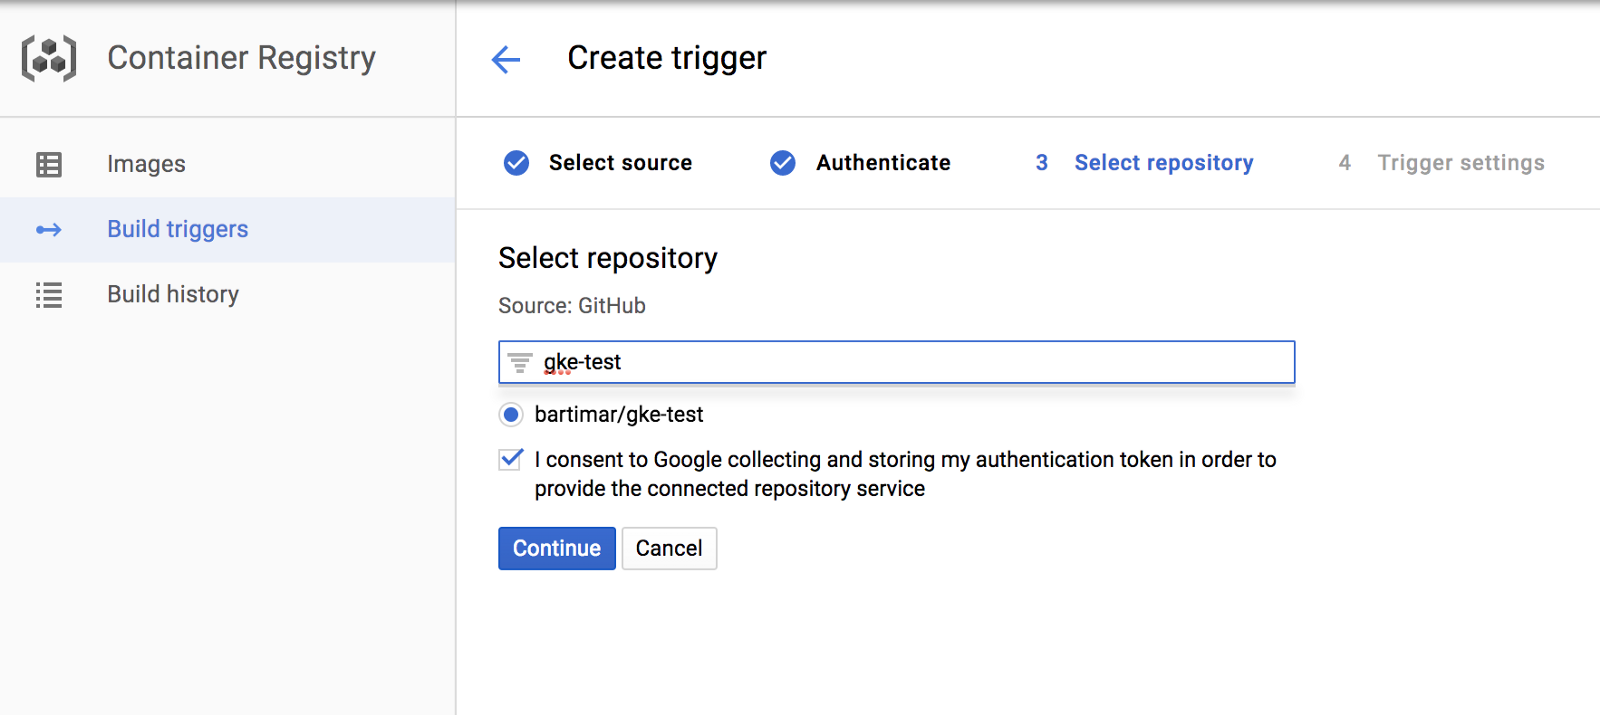
Task: Open the Images page label in sidebar
Action: (x=146, y=164)
